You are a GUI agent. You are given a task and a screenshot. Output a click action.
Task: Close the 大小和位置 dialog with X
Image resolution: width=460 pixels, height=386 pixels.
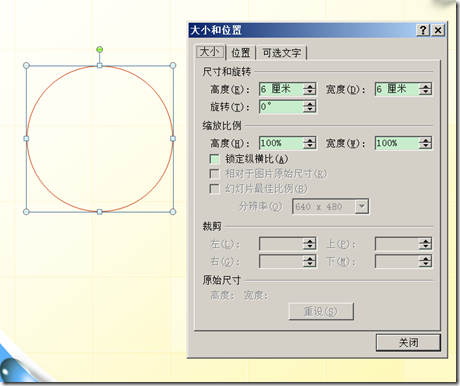click(438, 30)
